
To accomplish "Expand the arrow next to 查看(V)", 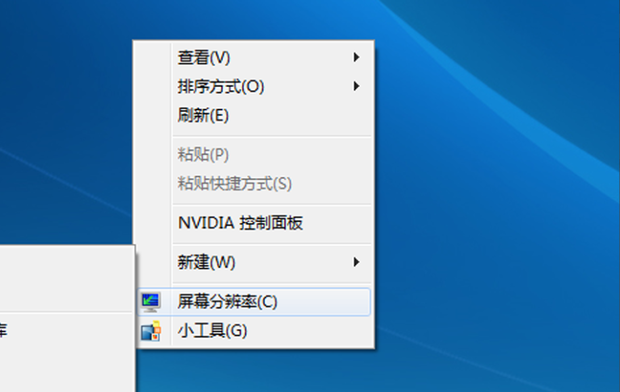I will pyautogui.click(x=356, y=57).
